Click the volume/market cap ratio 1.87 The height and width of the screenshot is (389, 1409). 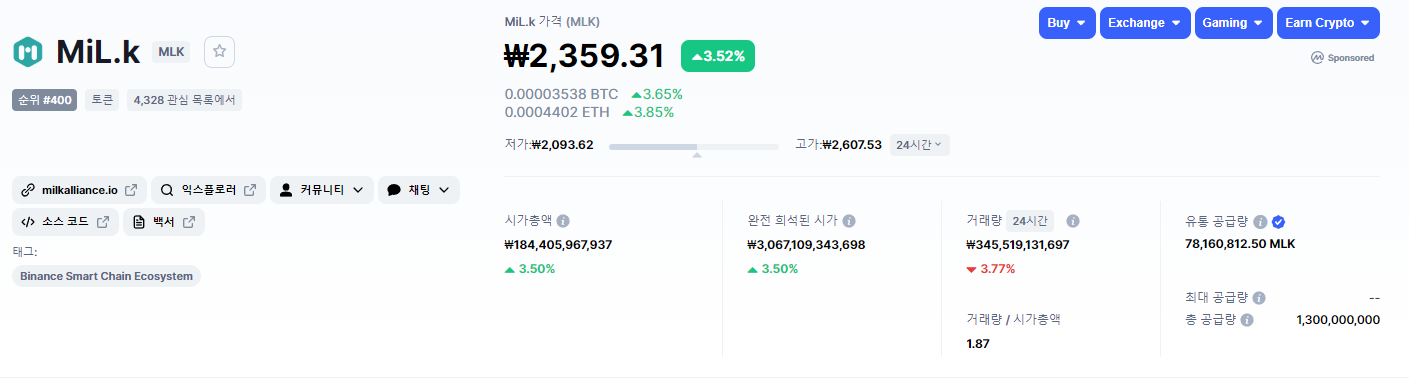(x=978, y=344)
